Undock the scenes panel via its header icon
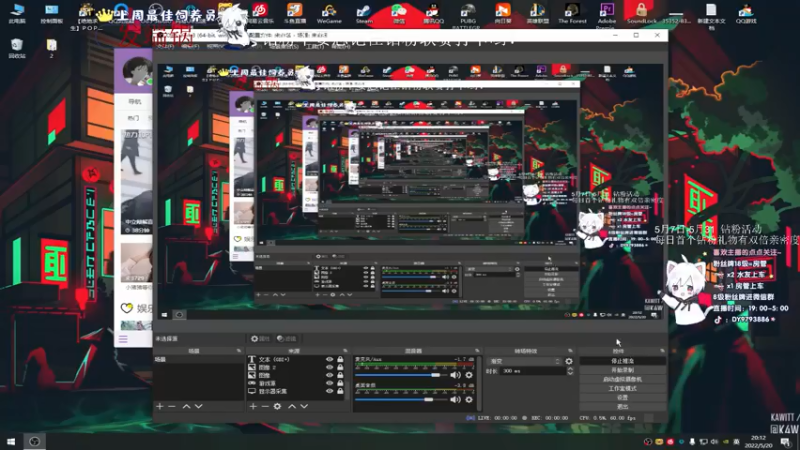This screenshot has height=450, width=800. point(239,351)
